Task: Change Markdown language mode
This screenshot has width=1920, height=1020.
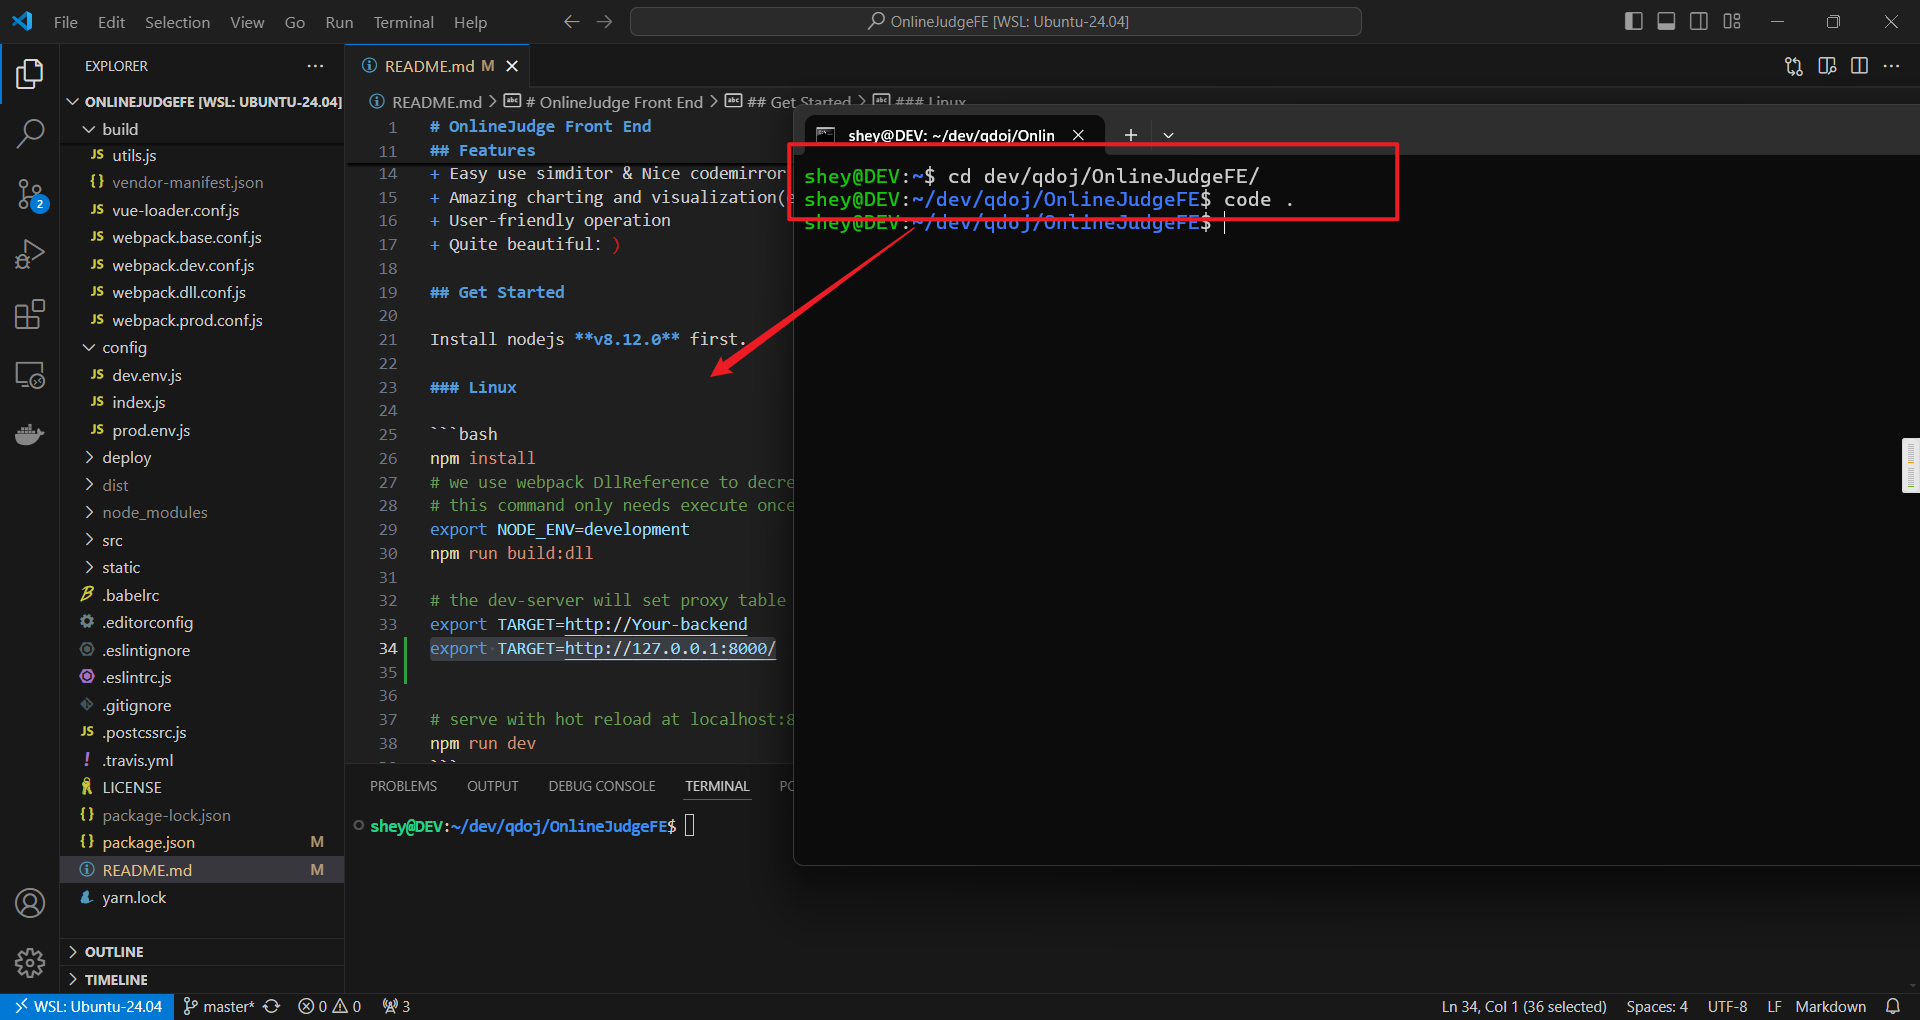Action: [x=1830, y=1006]
